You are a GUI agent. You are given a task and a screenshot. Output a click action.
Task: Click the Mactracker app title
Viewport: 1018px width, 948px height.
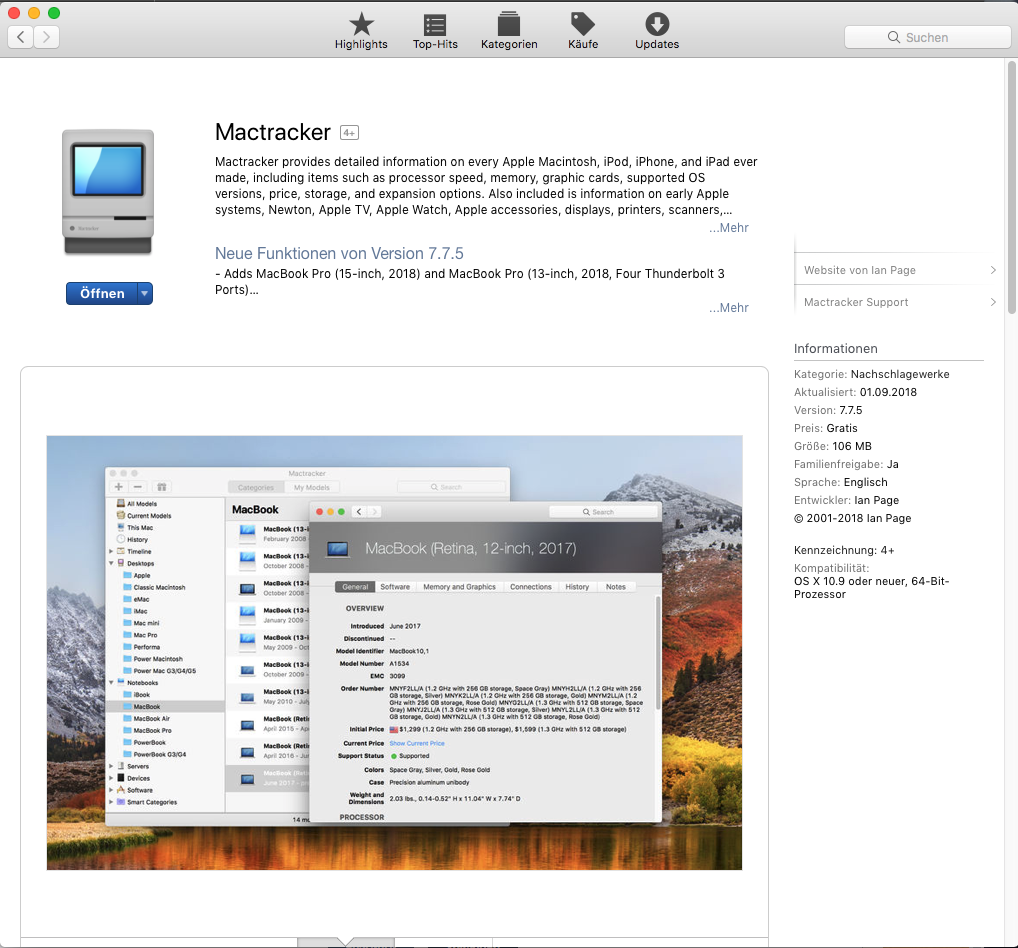[x=273, y=132]
